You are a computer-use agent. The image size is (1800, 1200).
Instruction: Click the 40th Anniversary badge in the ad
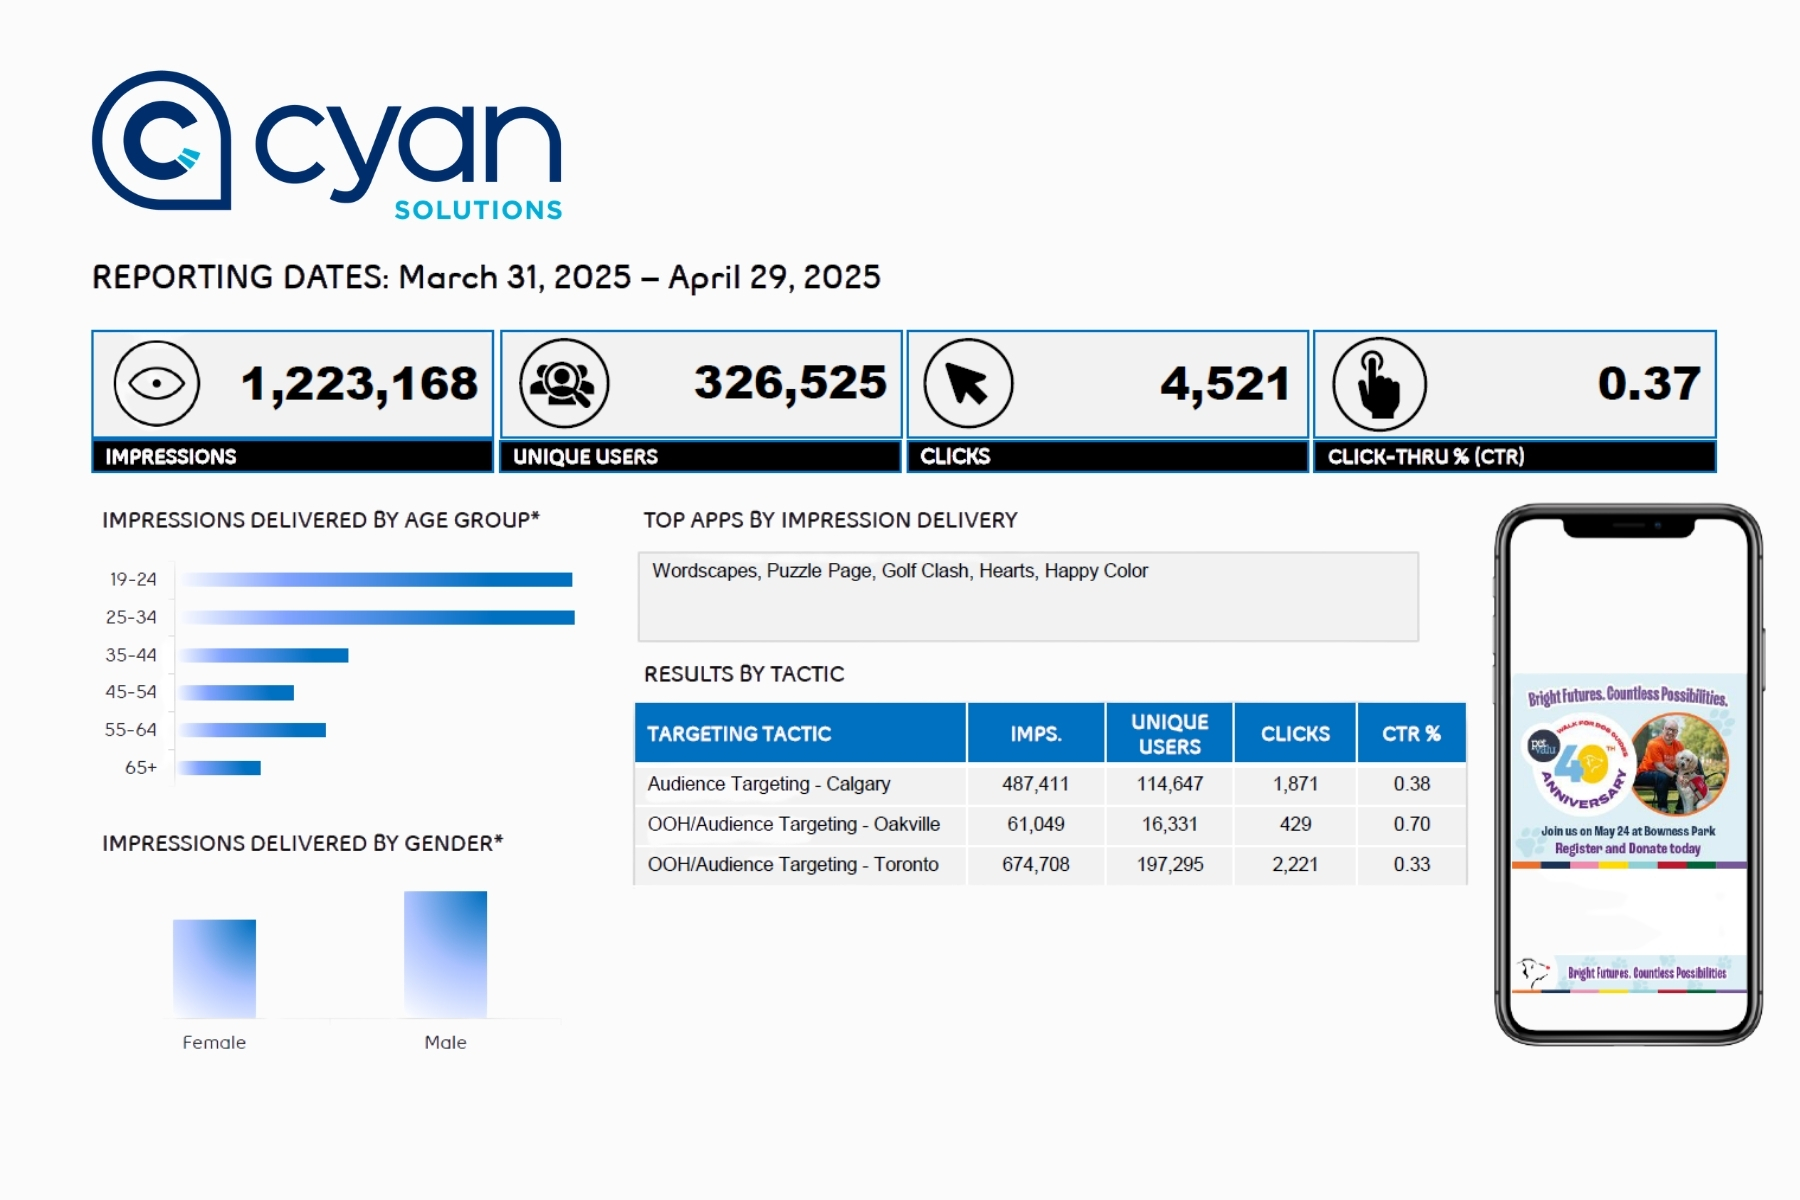point(1579,764)
